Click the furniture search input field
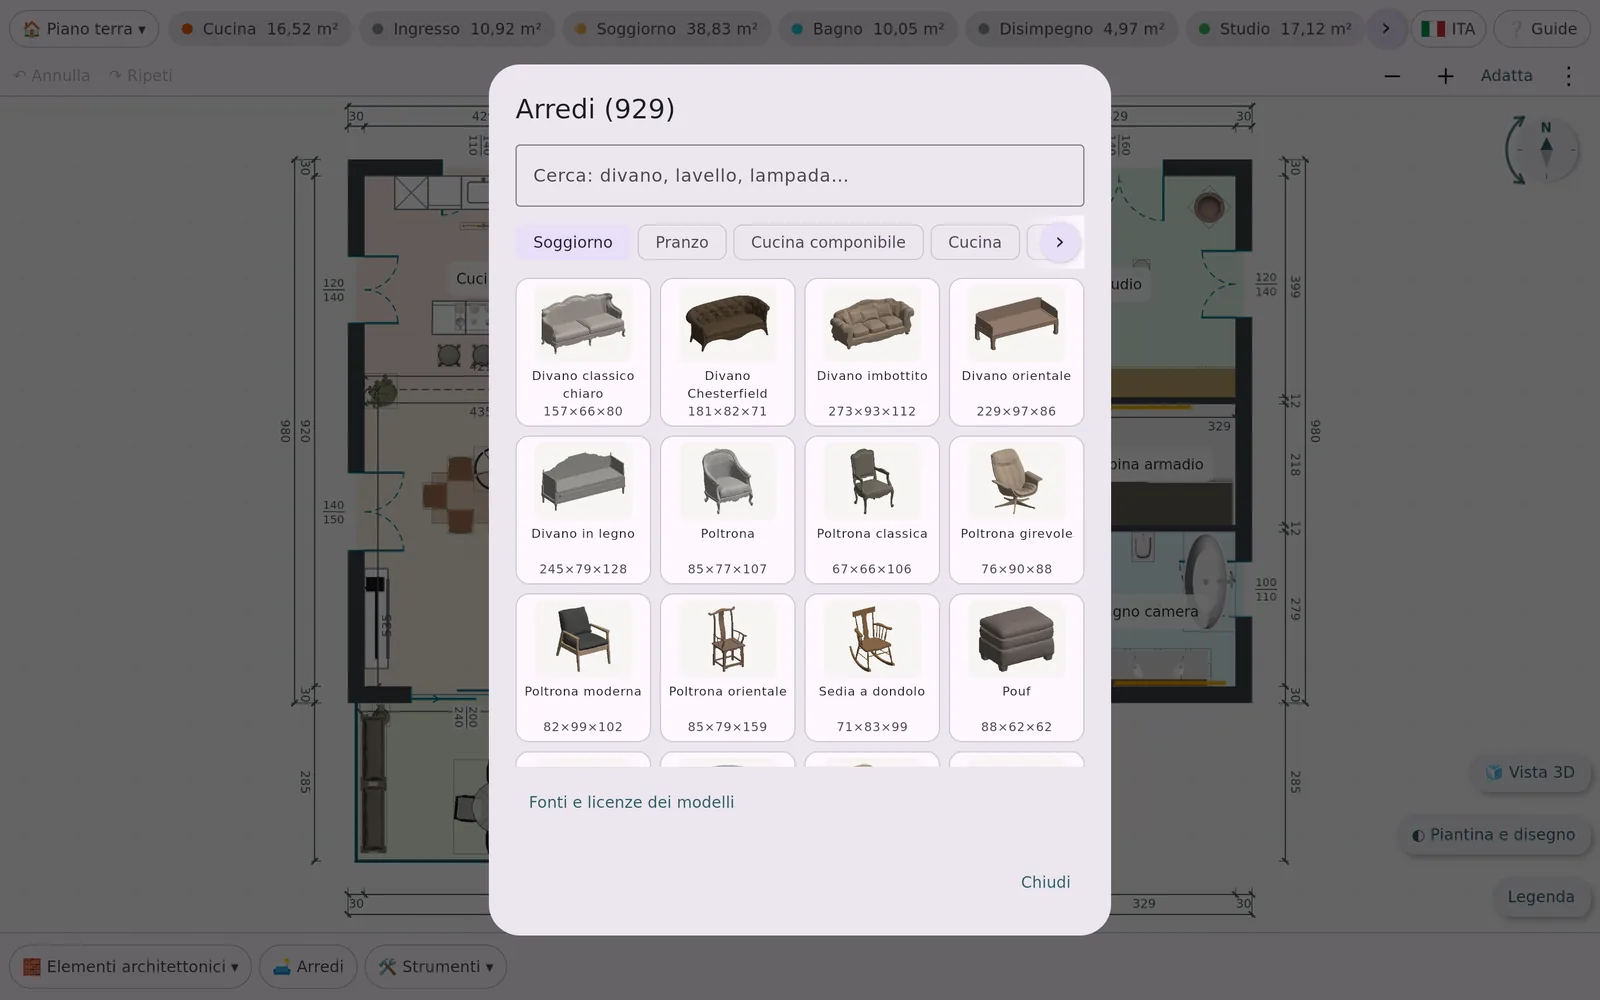1600x1000 pixels. (x=799, y=176)
